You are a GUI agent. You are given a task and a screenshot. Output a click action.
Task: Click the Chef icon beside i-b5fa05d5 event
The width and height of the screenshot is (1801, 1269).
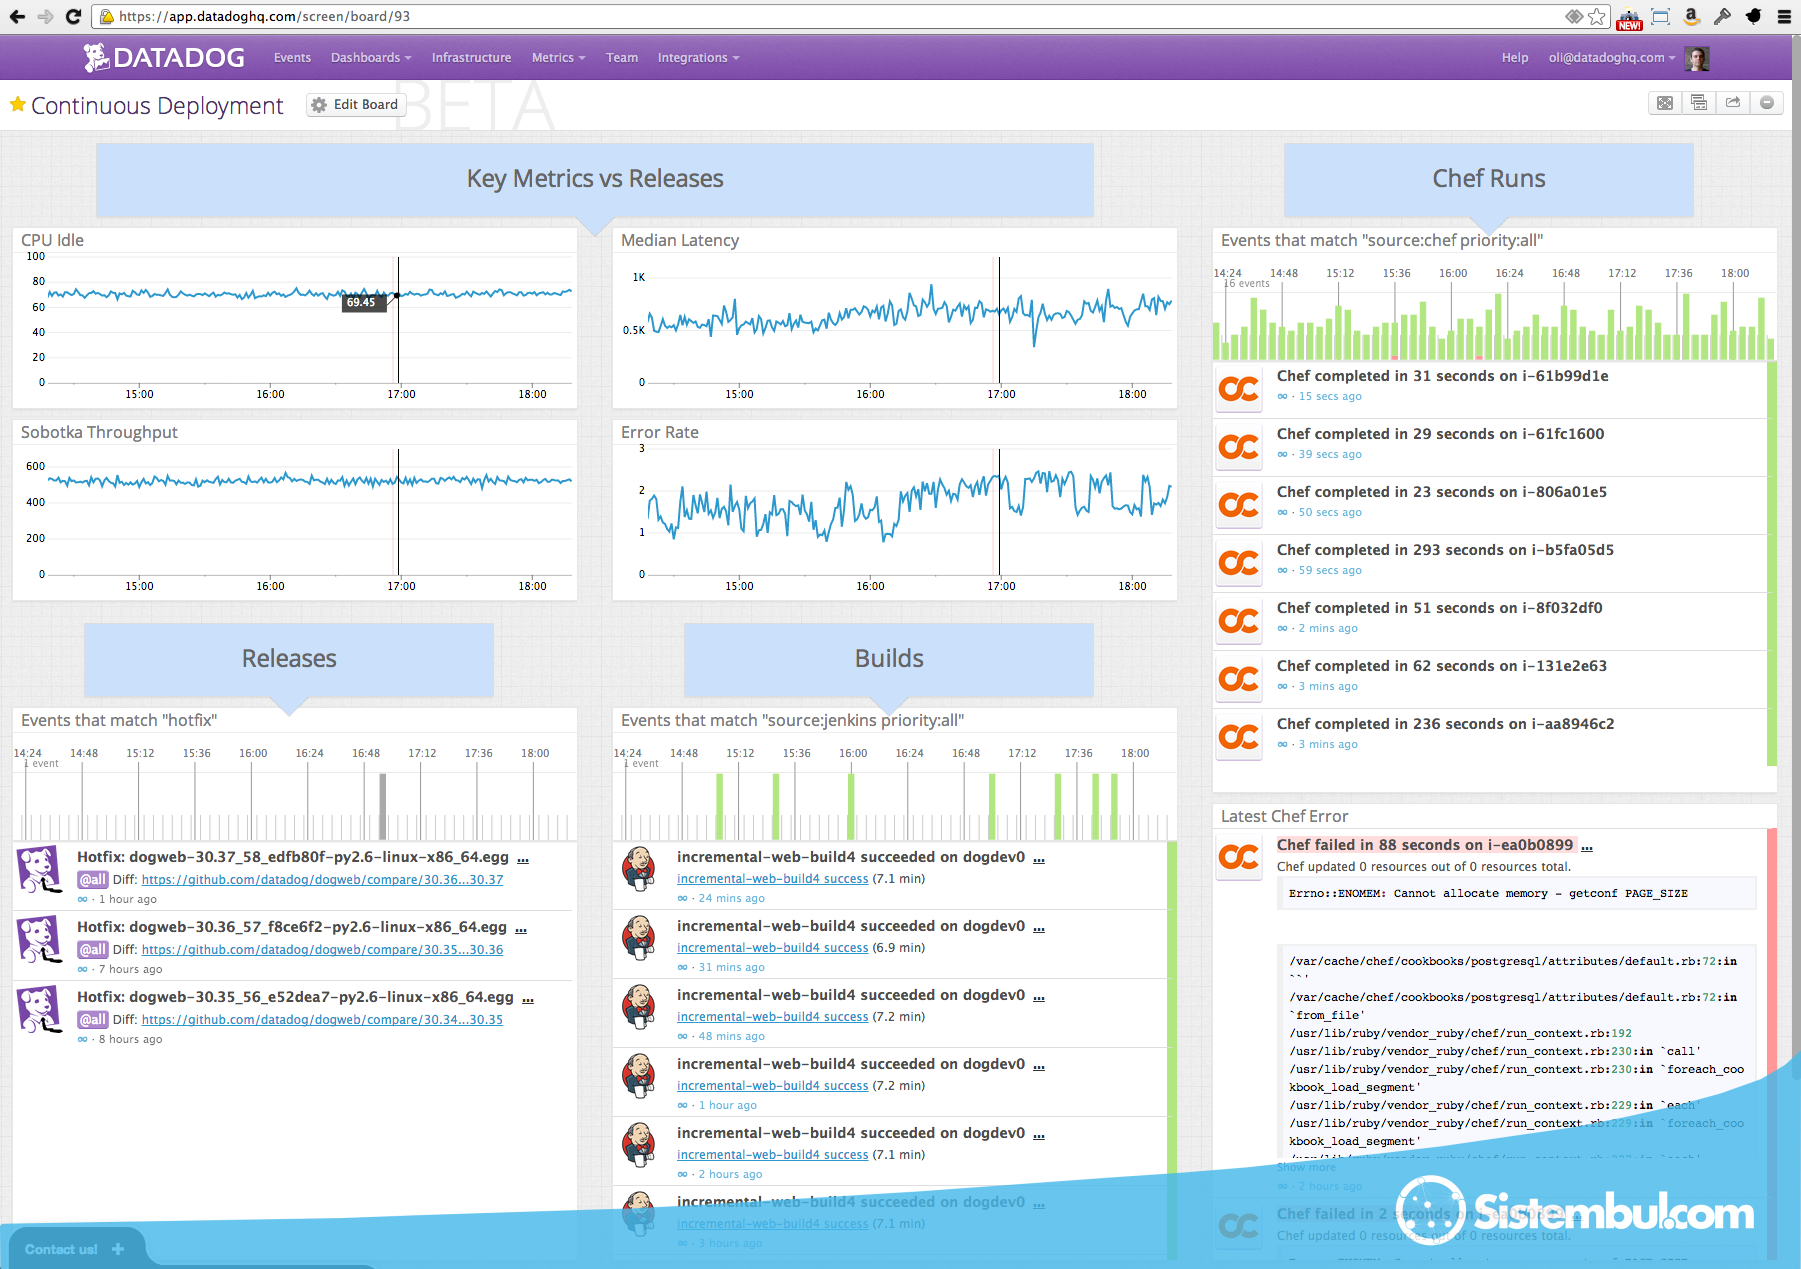coord(1239,563)
